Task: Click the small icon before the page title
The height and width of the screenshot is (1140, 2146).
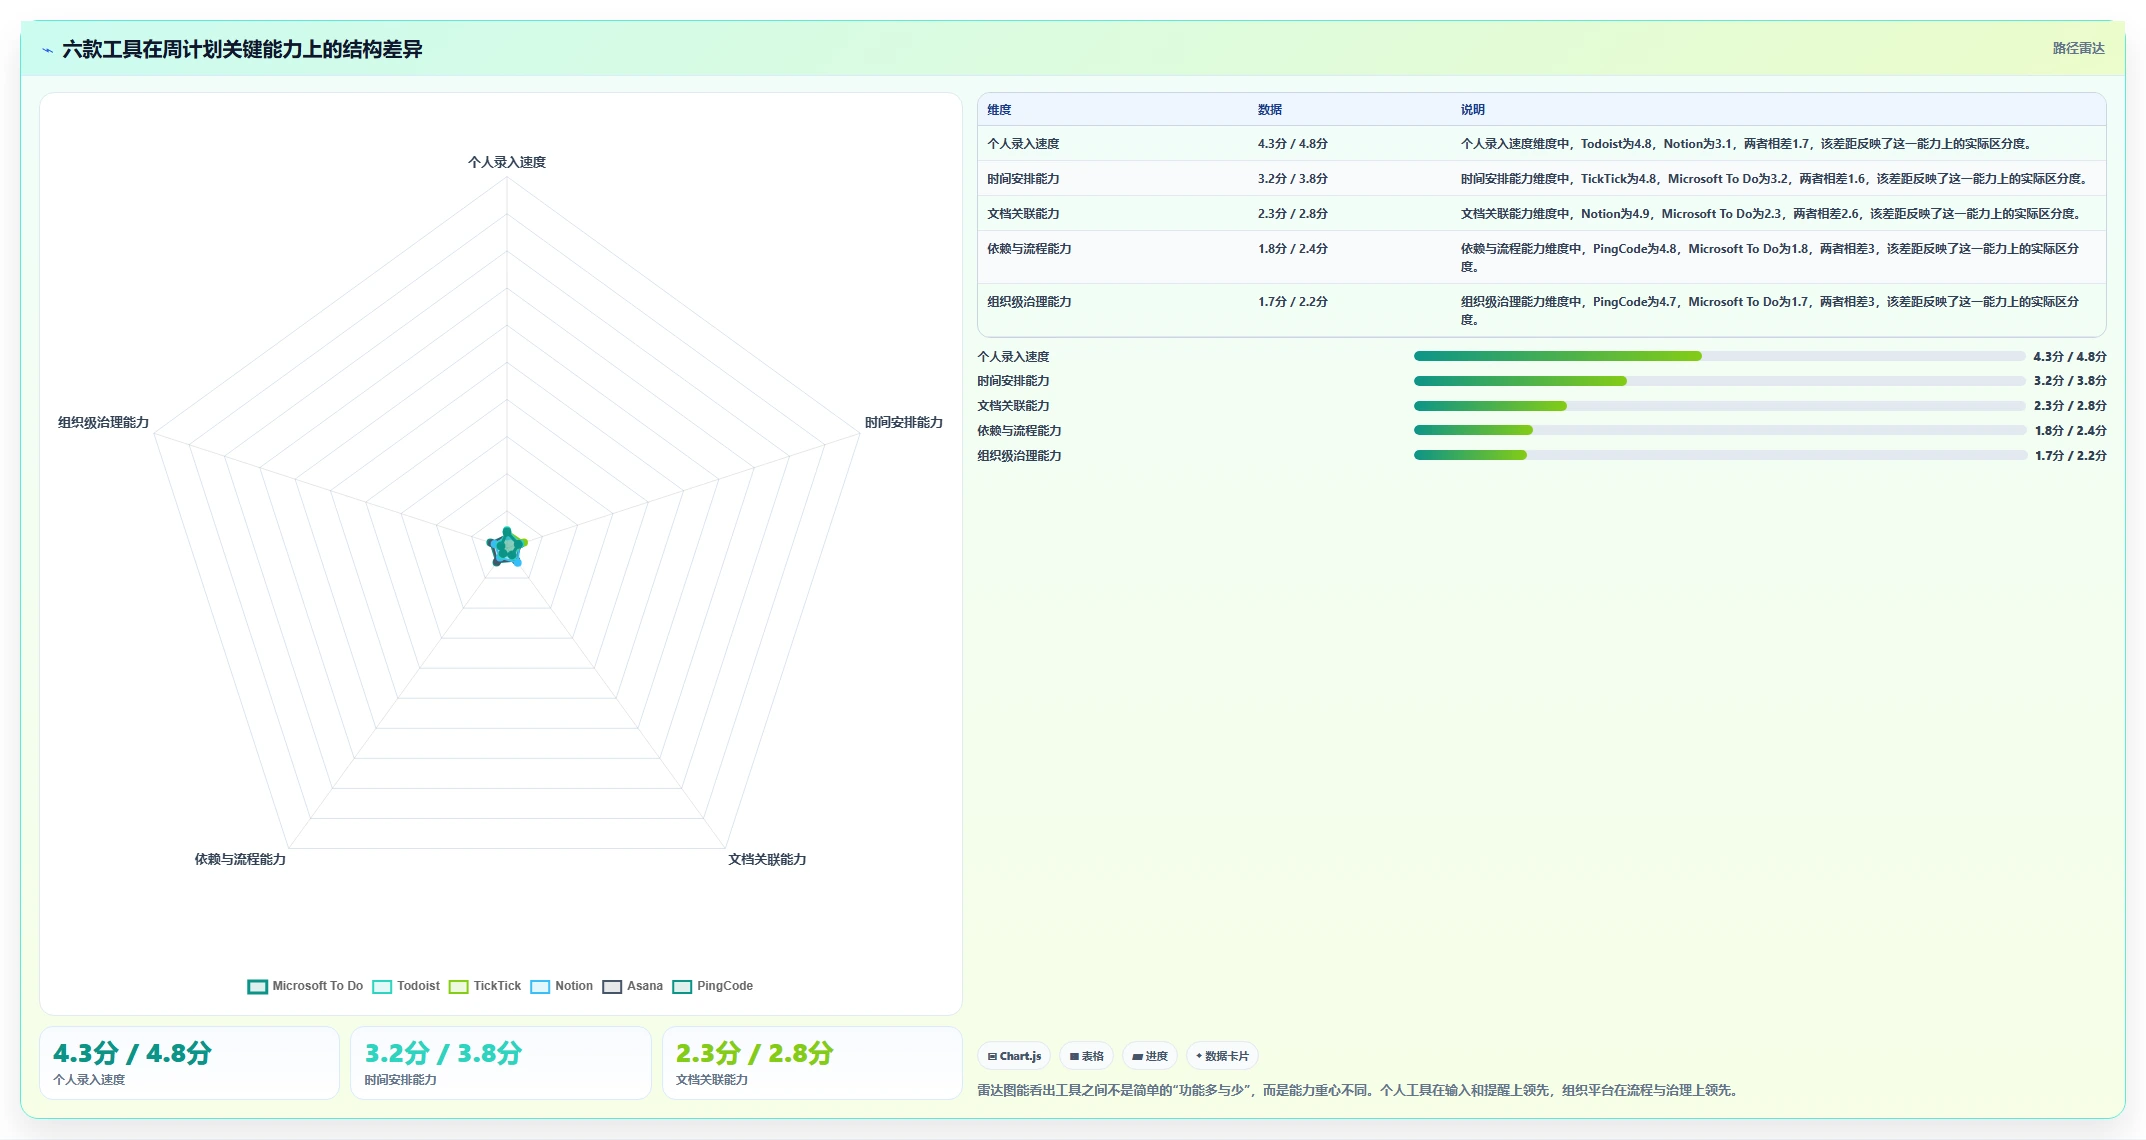Action: 47,50
